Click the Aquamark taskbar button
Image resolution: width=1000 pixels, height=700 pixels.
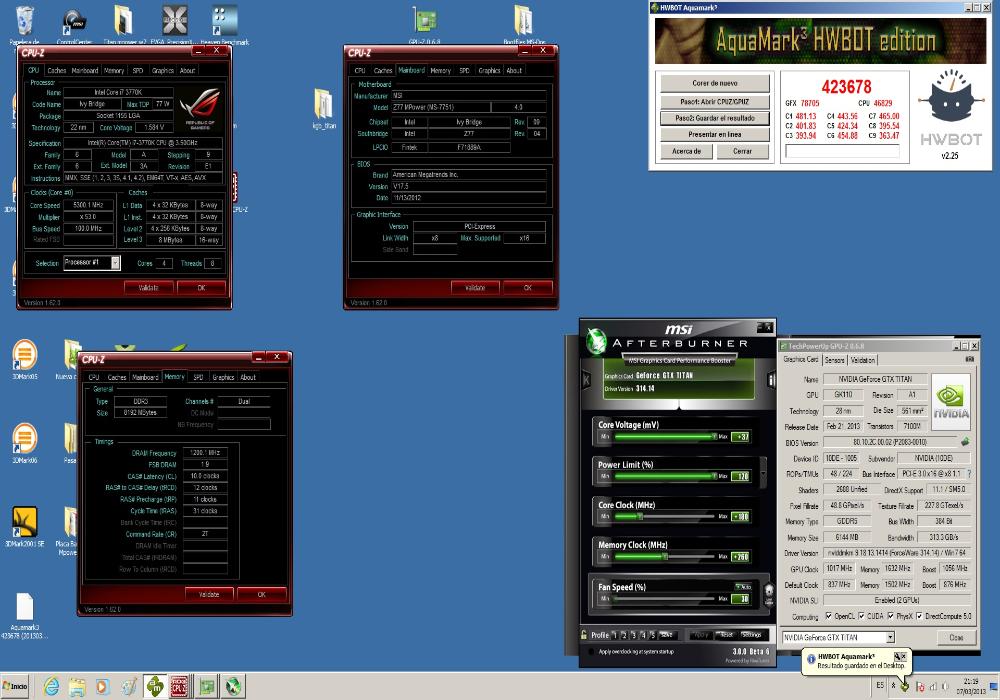tap(155, 686)
